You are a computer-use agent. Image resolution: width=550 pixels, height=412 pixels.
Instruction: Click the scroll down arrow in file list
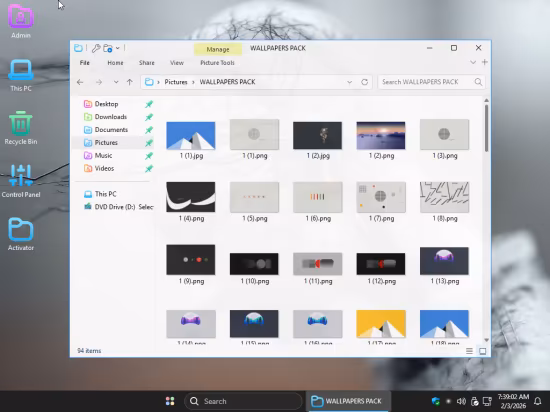(487, 340)
